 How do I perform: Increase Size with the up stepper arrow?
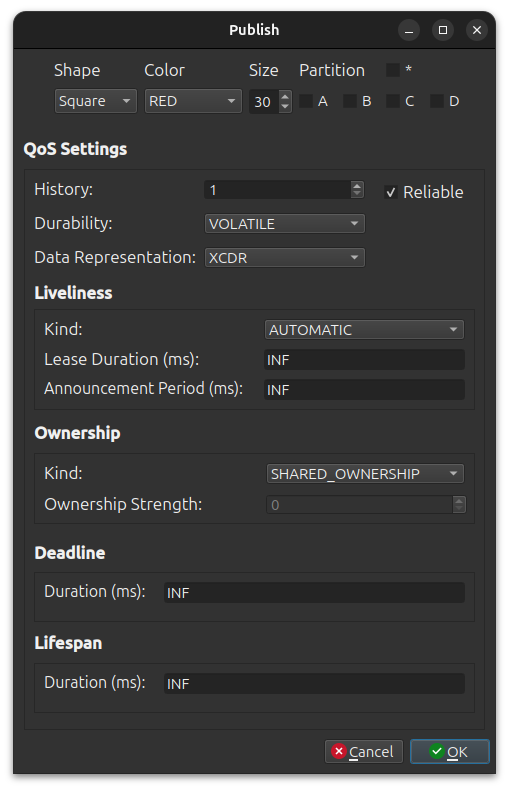(285, 96)
